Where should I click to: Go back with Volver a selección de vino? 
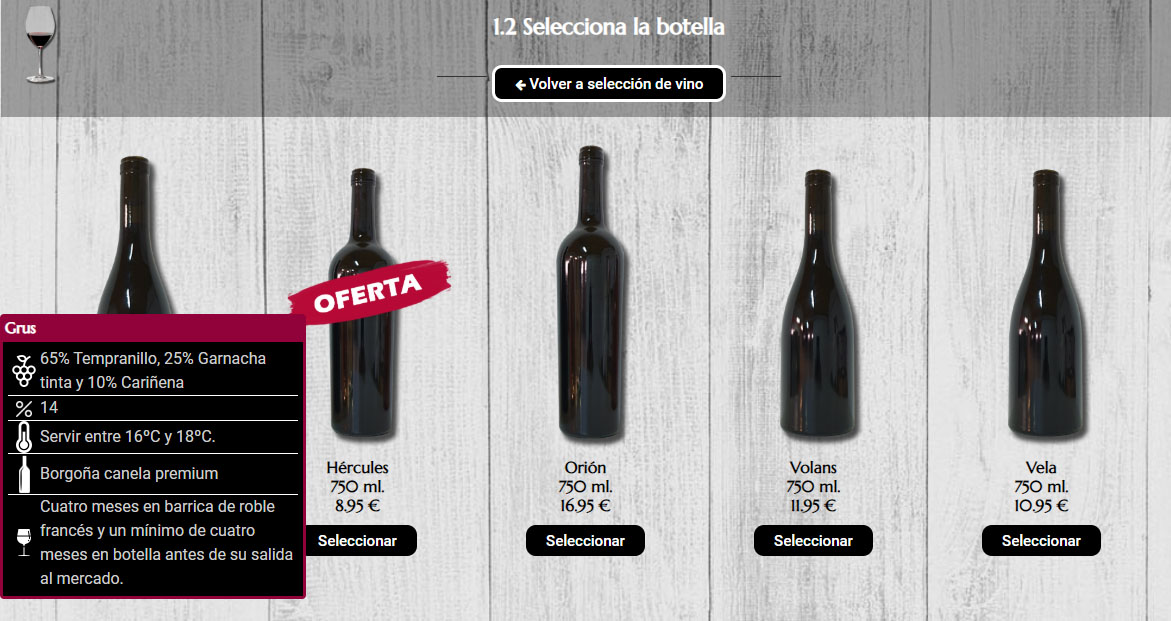(x=609, y=84)
